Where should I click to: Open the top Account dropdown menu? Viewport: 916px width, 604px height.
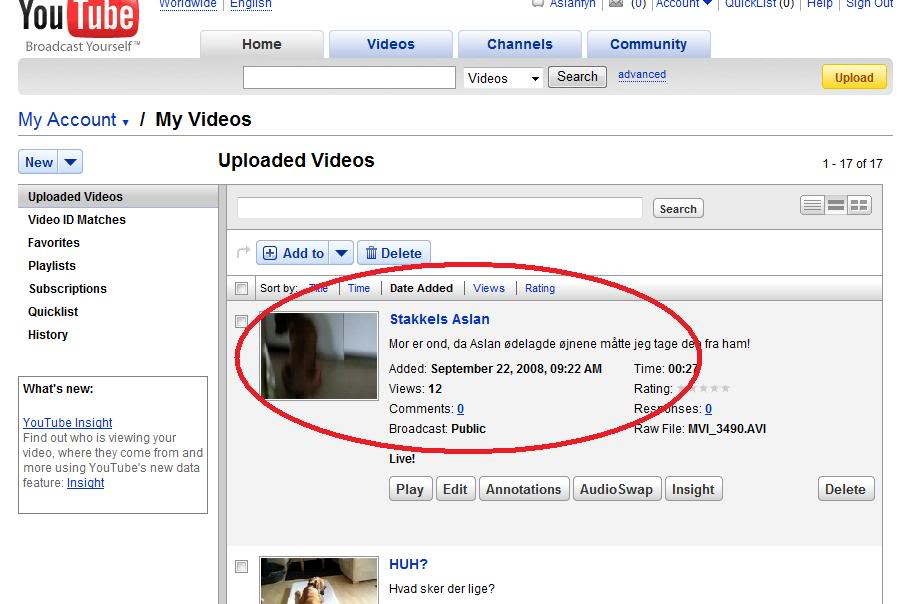coord(683,4)
